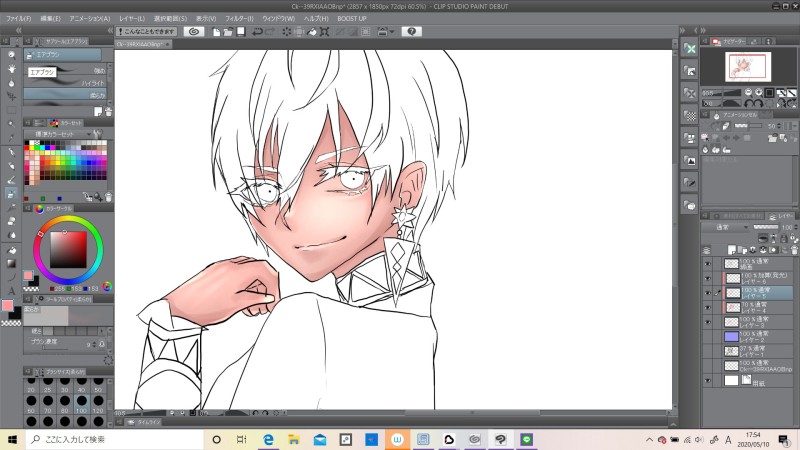
Task: Adjust the layer opacity slider
Action: 766,227
